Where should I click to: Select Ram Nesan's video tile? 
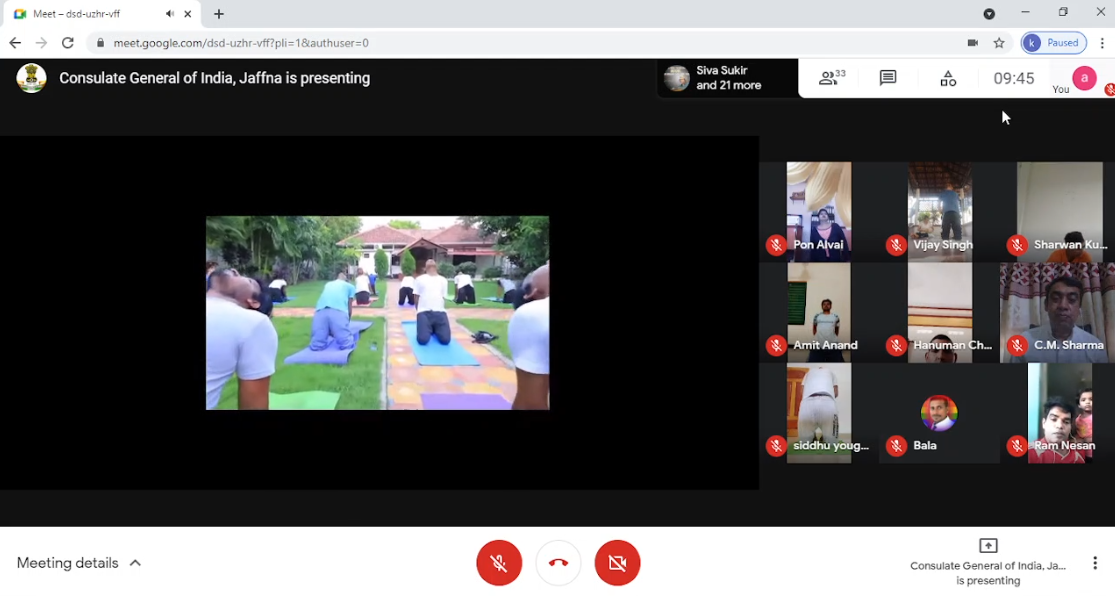1059,413
